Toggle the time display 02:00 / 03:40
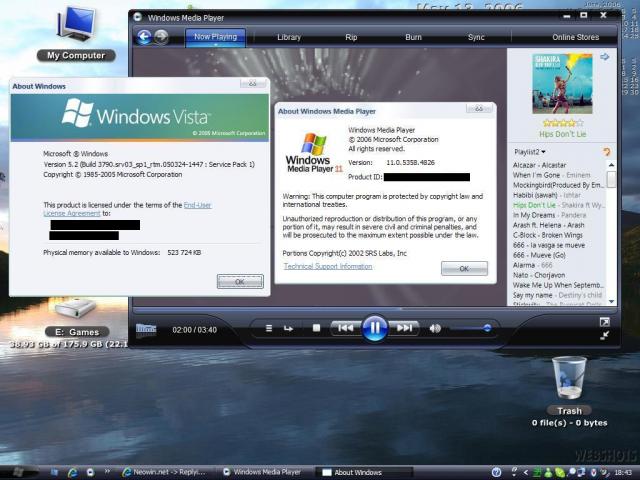The width and height of the screenshot is (640, 480). (x=194, y=330)
